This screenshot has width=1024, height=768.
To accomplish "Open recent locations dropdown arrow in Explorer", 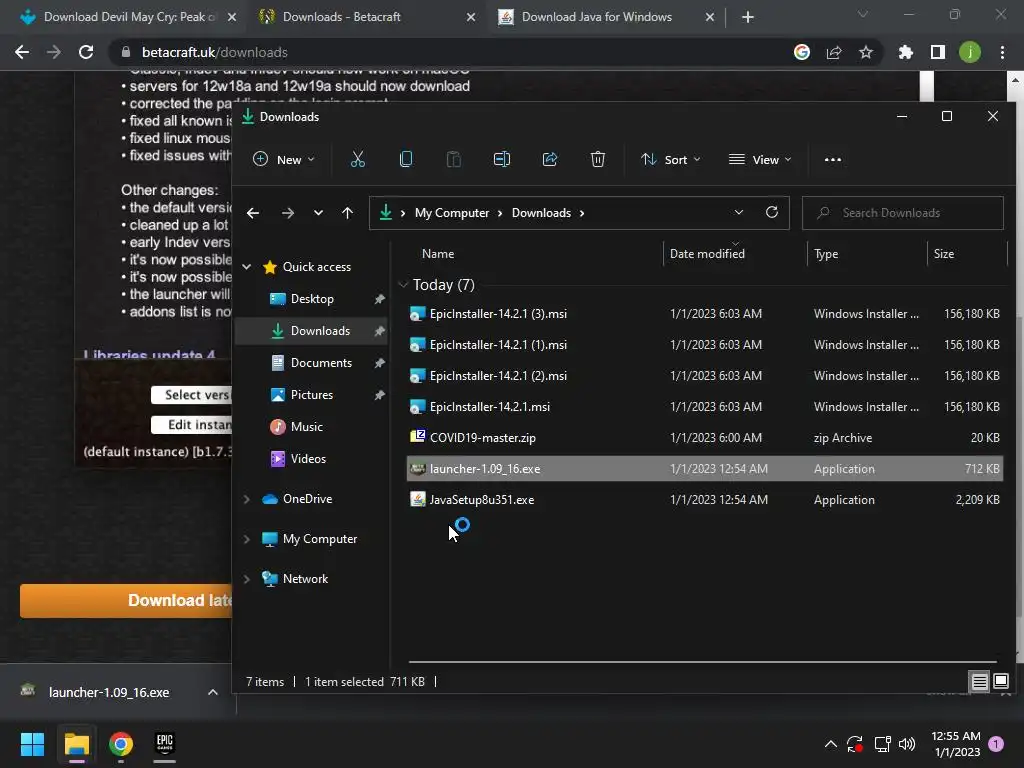I will click(x=318, y=213).
